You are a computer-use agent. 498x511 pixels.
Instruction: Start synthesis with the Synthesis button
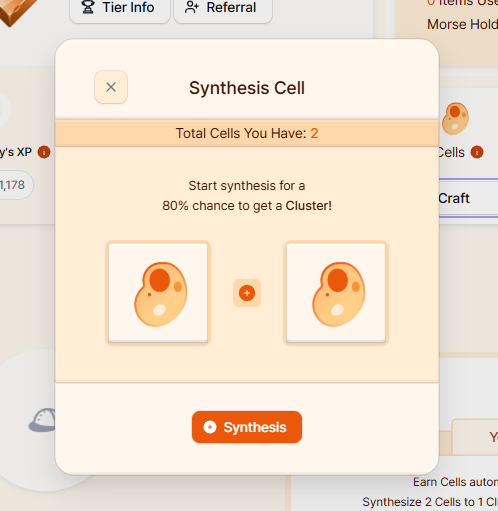pos(247,427)
